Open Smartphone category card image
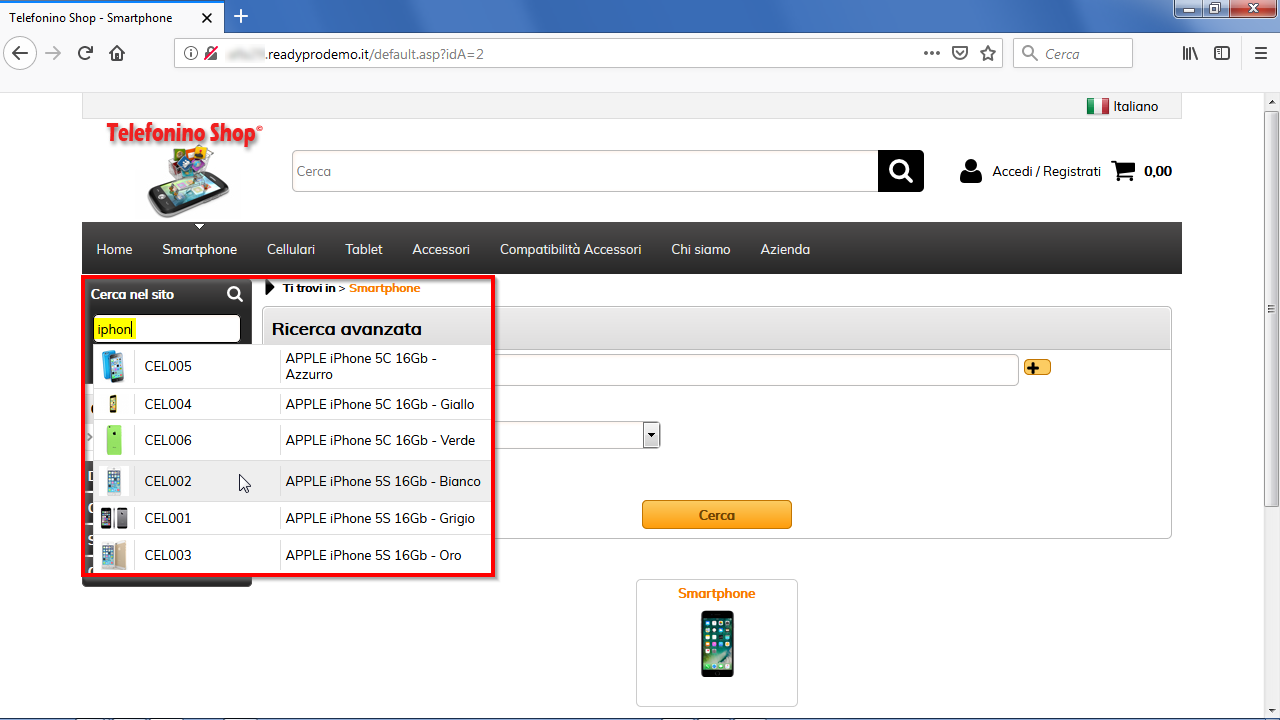The width and height of the screenshot is (1280, 720). click(x=716, y=644)
